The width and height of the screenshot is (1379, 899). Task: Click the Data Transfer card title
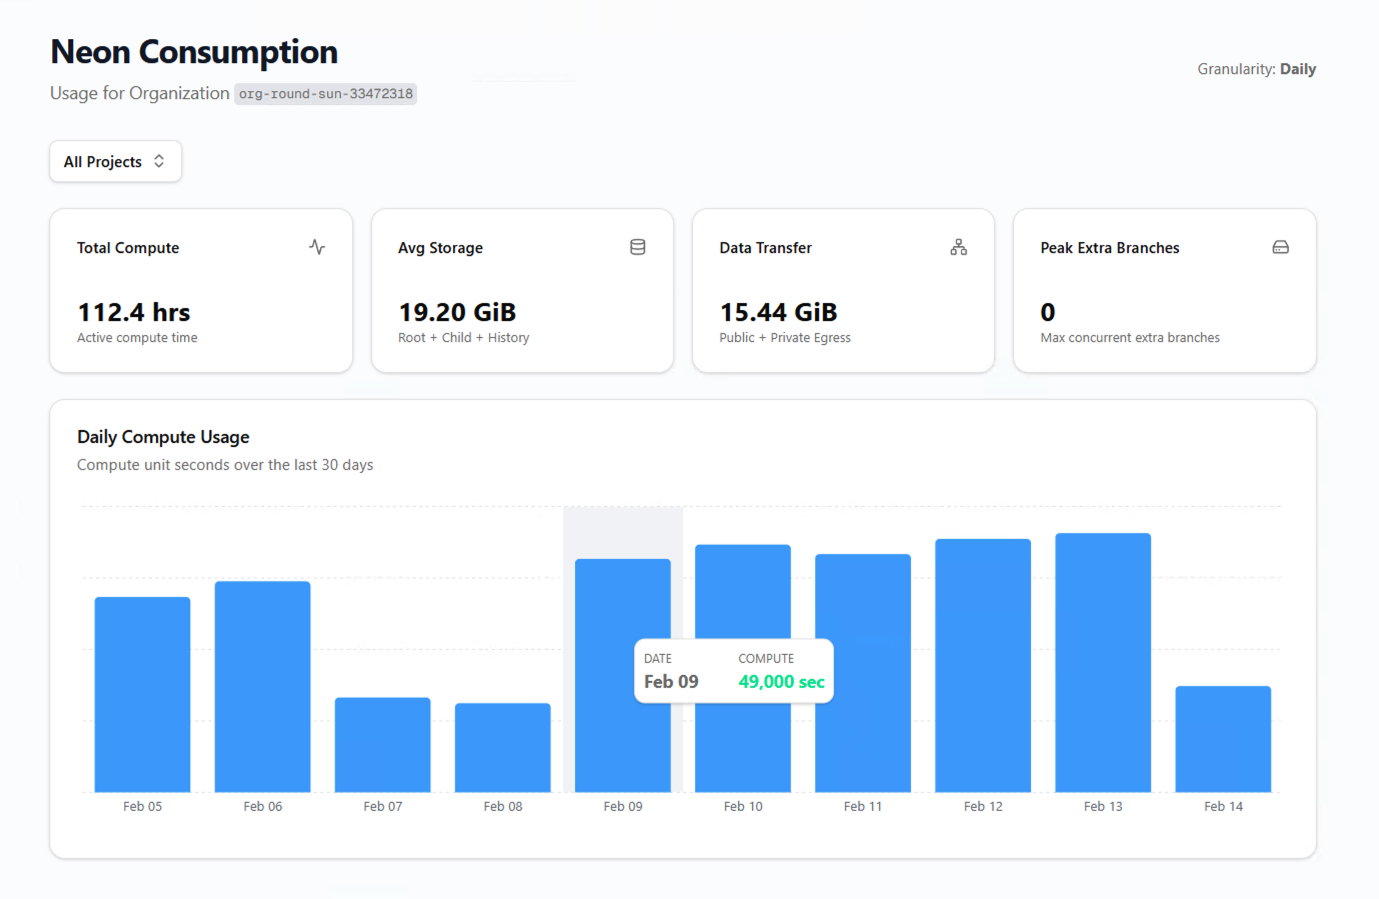click(x=765, y=248)
